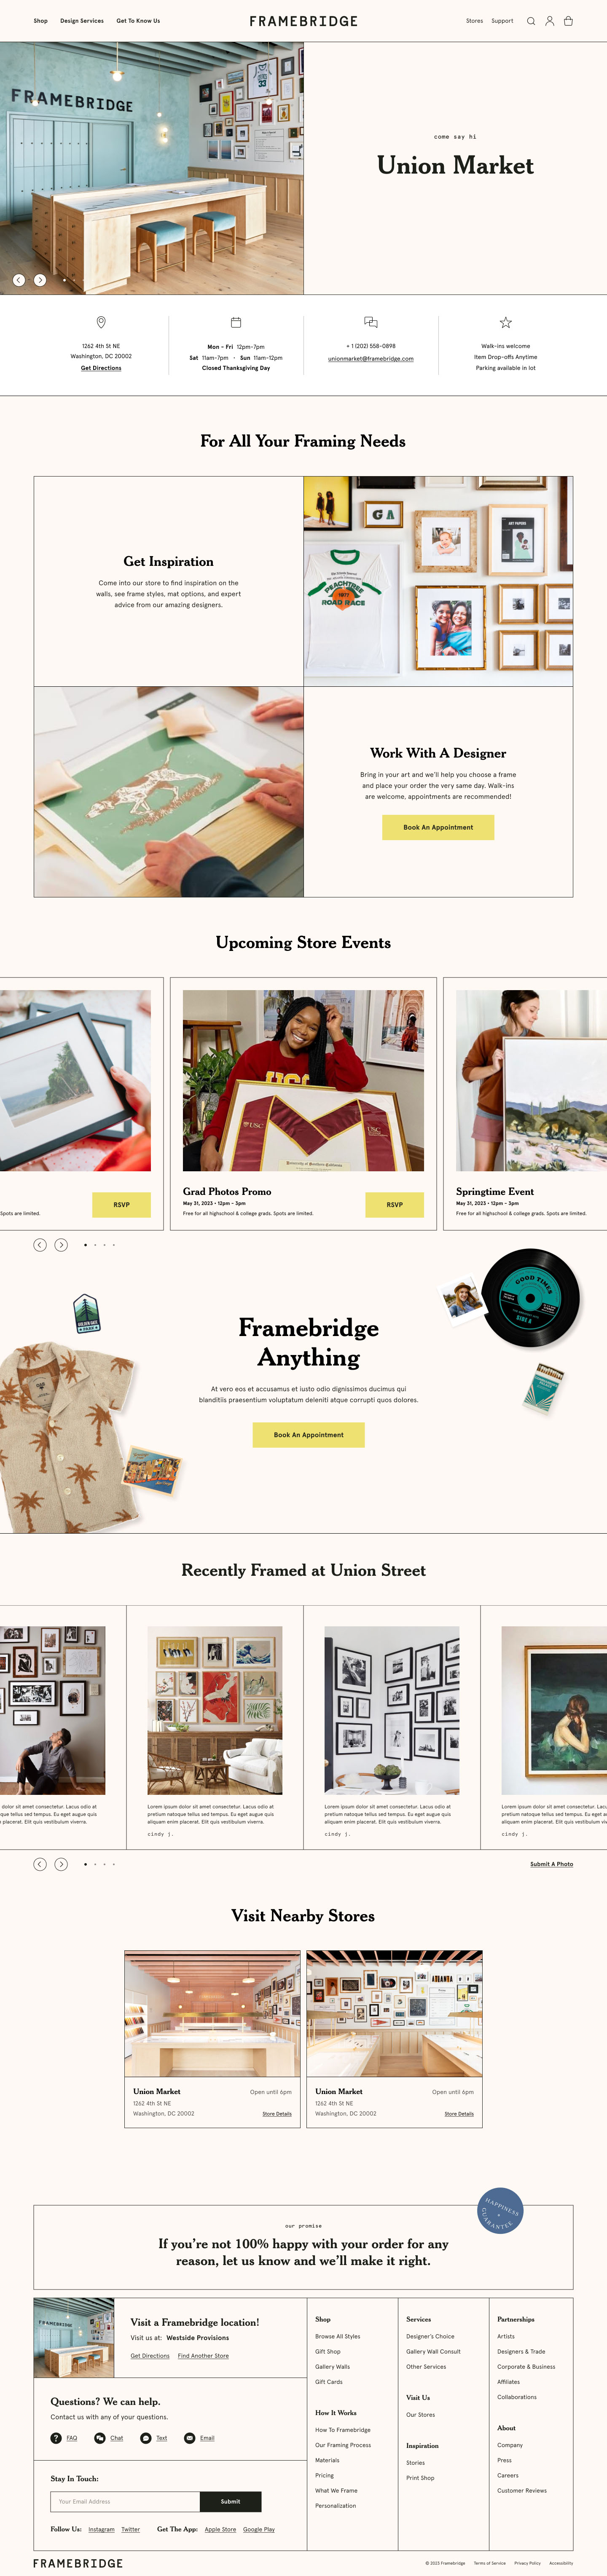
Task: Click Book An Appointment under Work With A Designer
Action: click(438, 827)
